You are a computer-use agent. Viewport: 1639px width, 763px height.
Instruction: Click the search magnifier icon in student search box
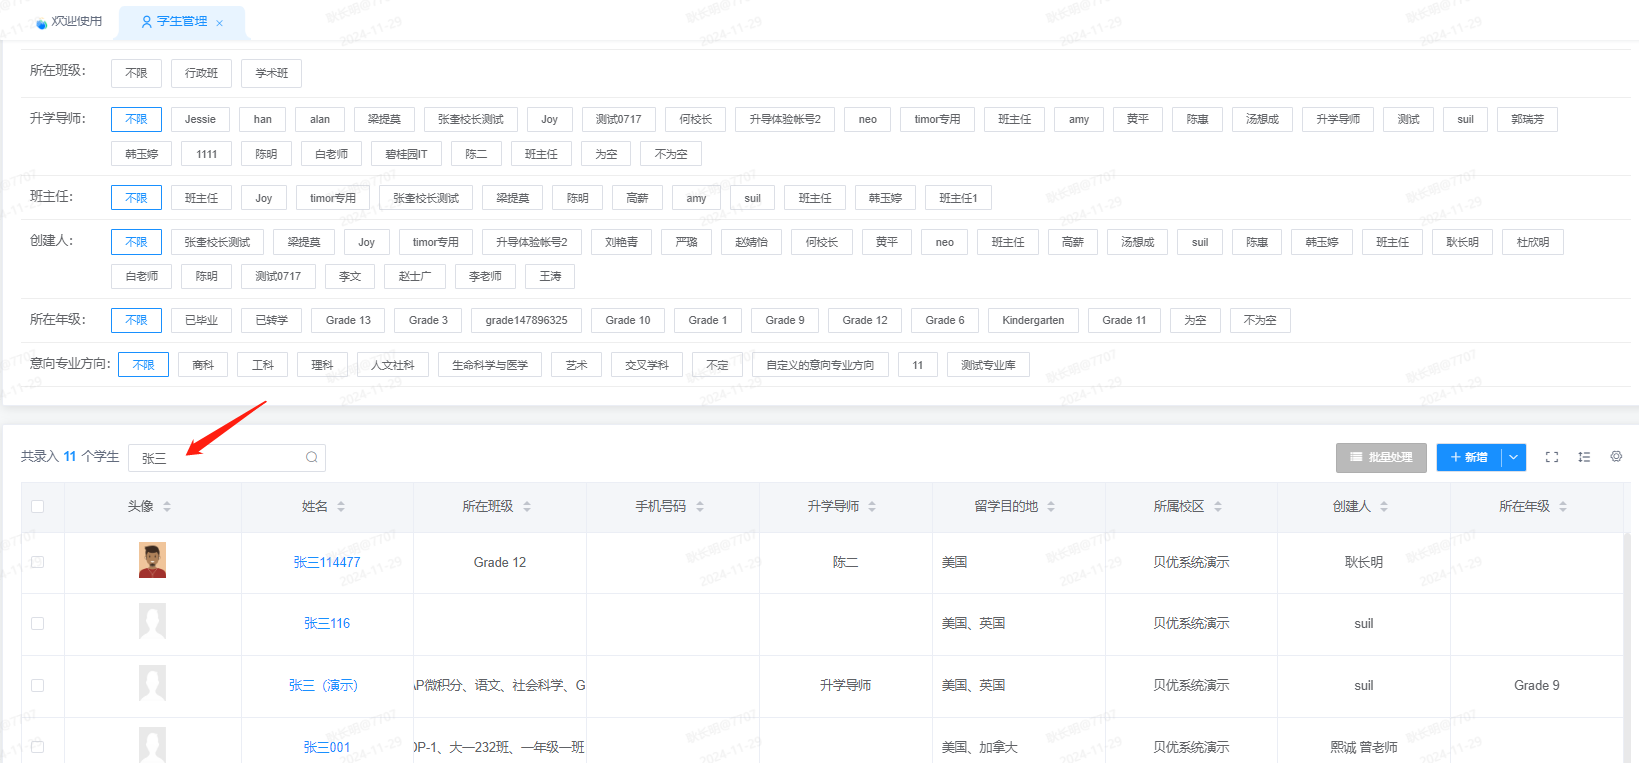(312, 457)
